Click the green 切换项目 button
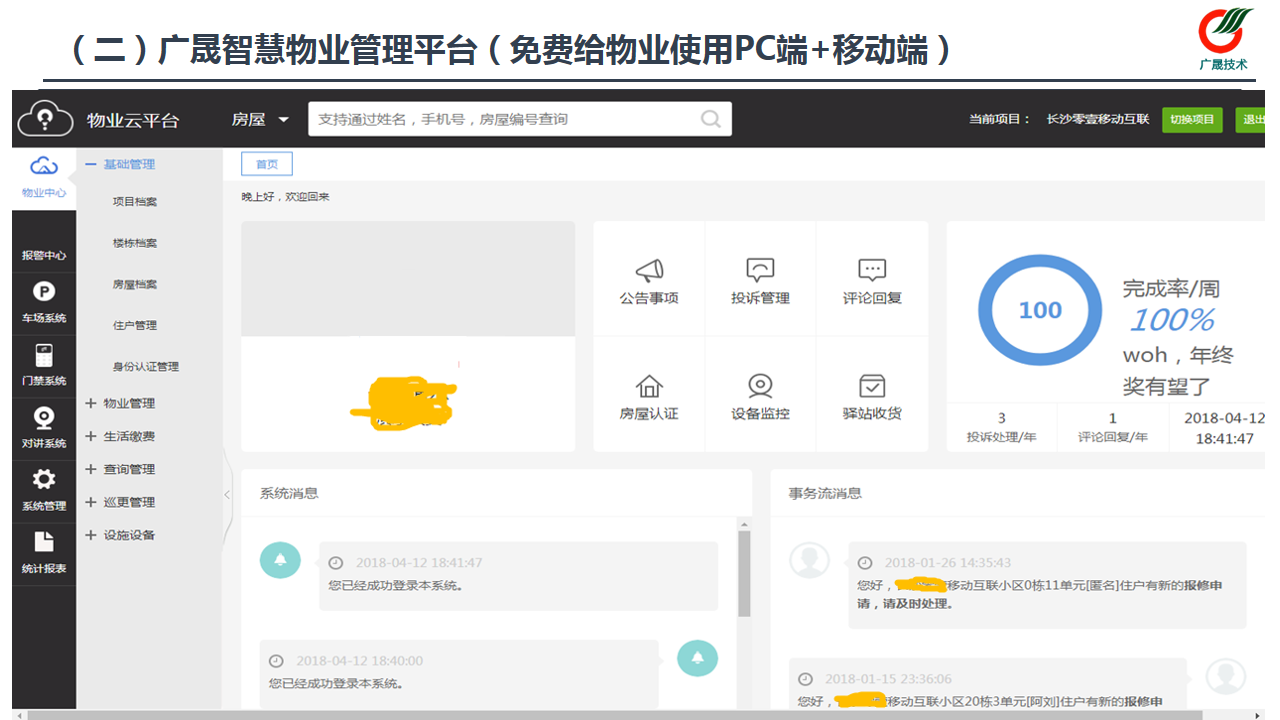The height and width of the screenshot is (720, 1280). tap(1192, 119)
